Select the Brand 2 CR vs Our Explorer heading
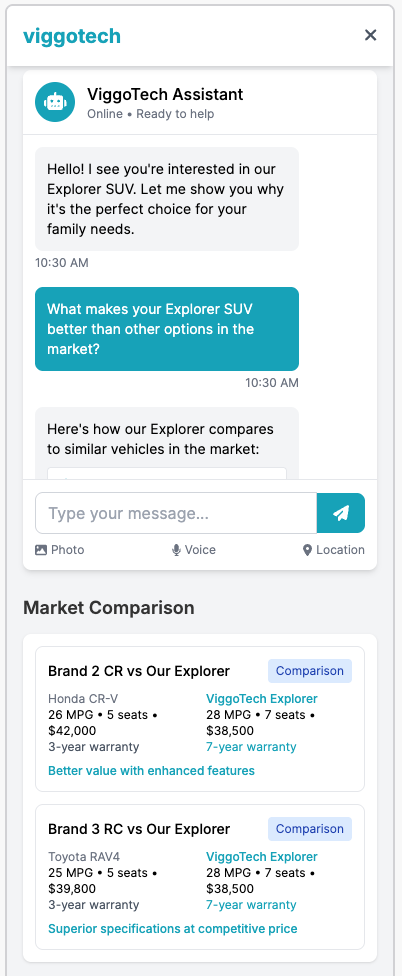402x976 pixels. pos(139,671)
